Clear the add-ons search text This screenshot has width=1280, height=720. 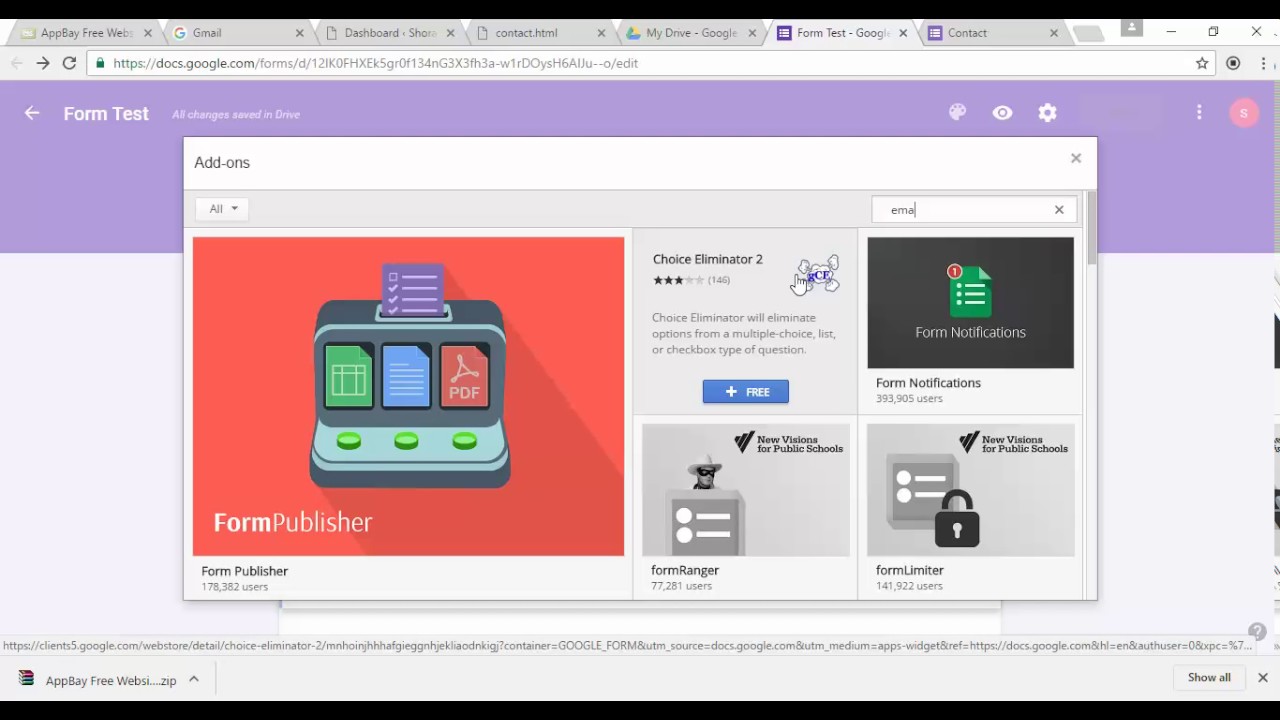[1059, 210]
